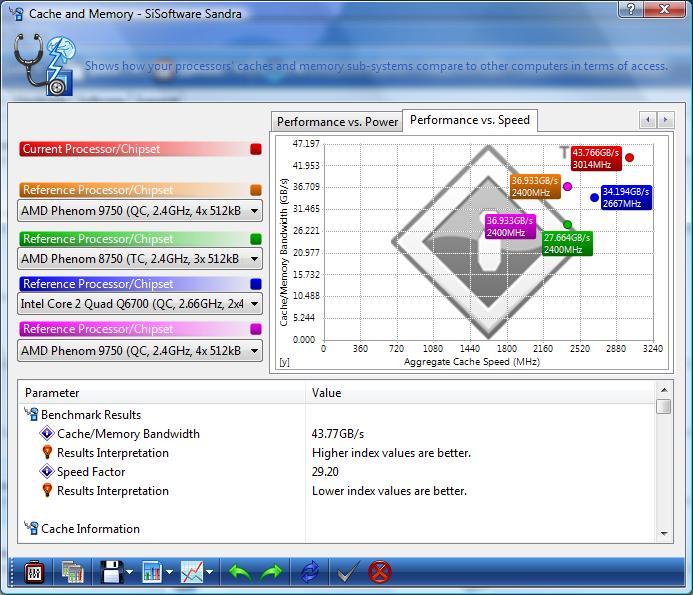This screenshot has height=595, width=693.
Task: Click the [y] axis toggle on chart
Action: (285, 362)
